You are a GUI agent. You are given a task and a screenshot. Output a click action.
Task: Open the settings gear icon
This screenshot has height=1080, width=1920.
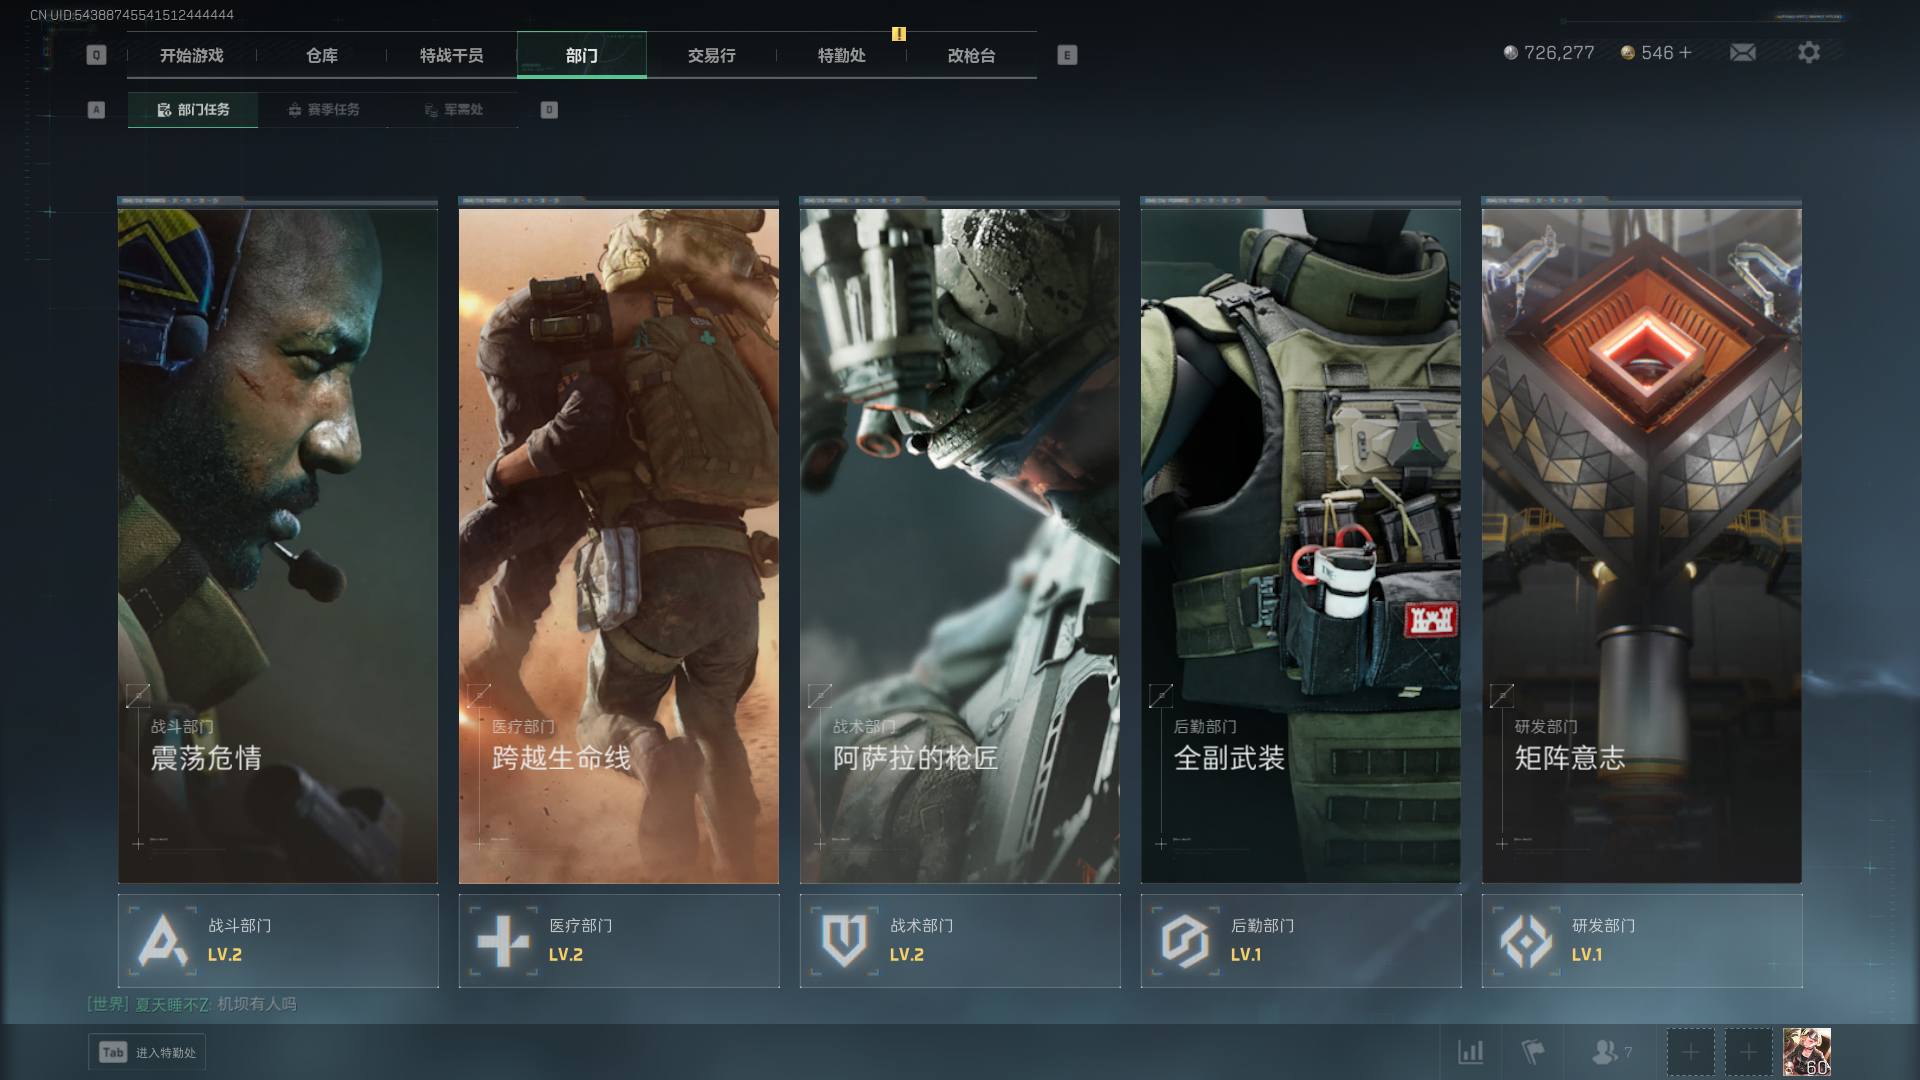[1808, 52]
